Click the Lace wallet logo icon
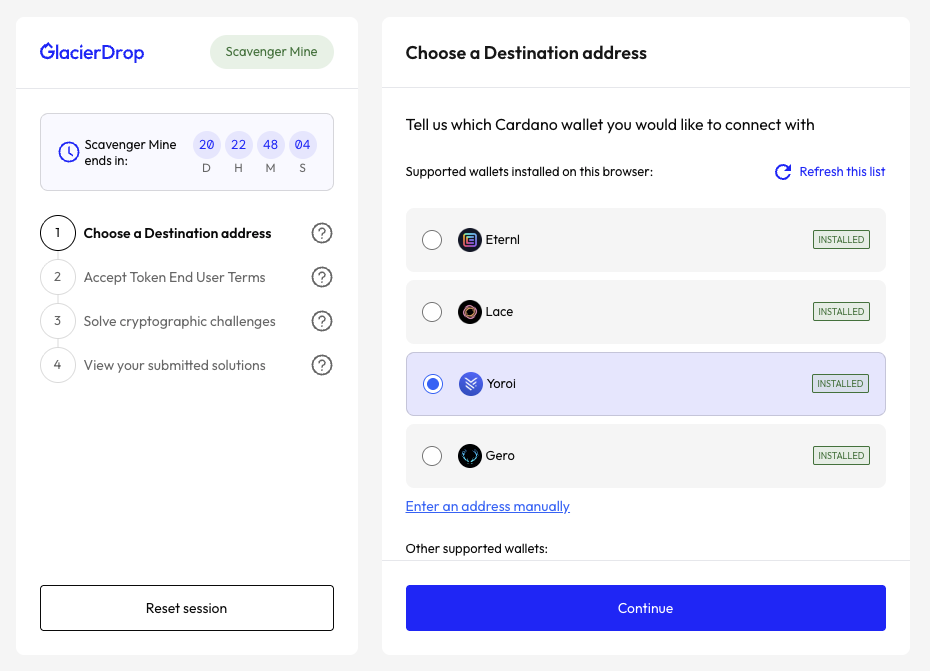 click(x=470, y=312)
